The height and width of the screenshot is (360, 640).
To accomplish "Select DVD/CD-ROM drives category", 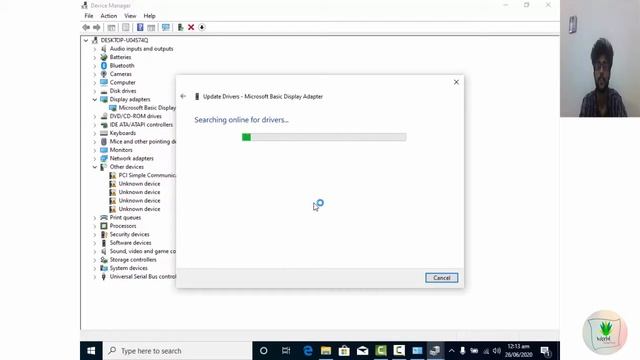I will pos(136,116).
